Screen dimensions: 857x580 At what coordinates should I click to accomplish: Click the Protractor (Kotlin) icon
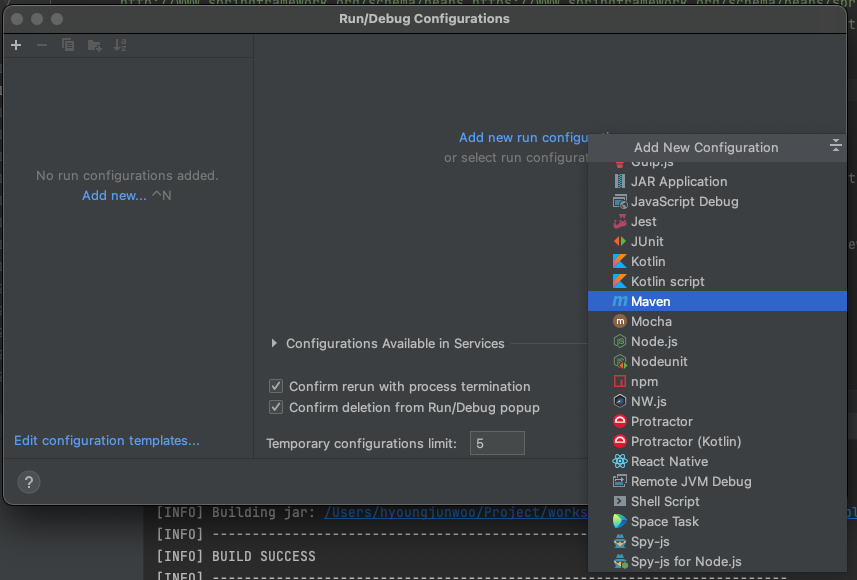click(619, 441)
